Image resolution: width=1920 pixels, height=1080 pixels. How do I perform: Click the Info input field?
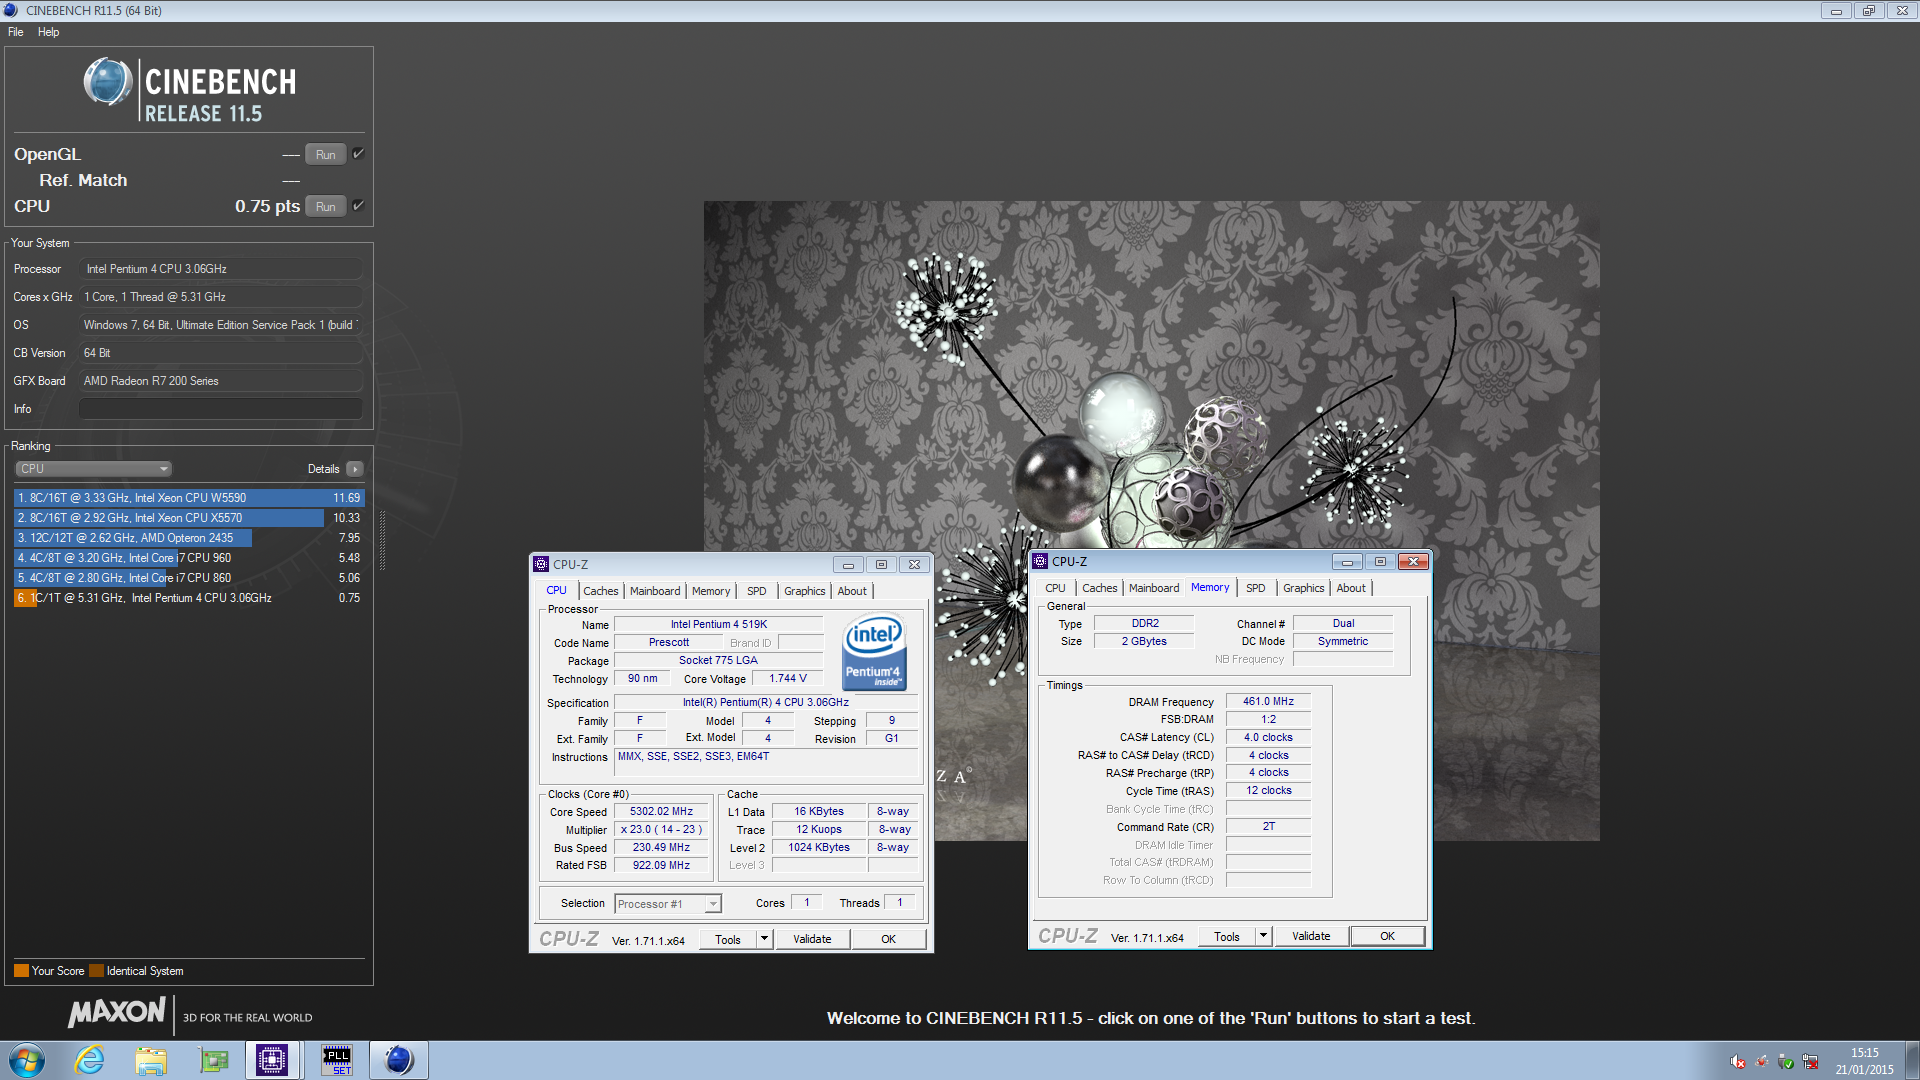point(220,409)
